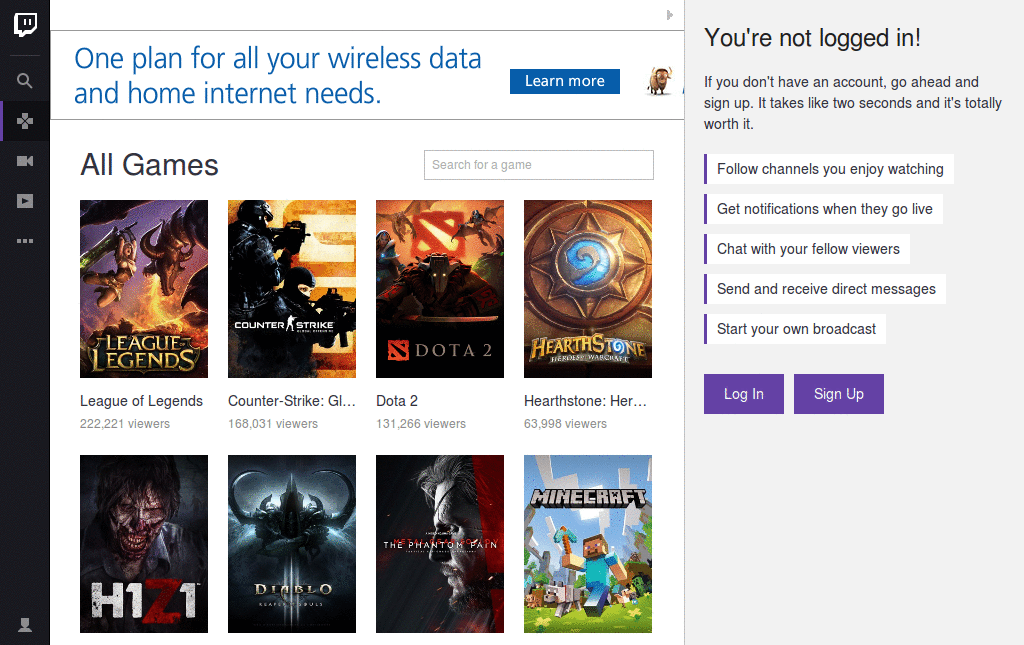
Task: Open Counter-Strike box art thumbnail
Action: tap(292, 289)
